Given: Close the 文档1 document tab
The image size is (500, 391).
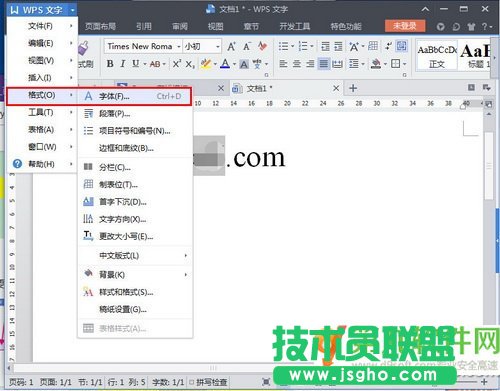Looking at the screenshot, I should tap(336, 88).
